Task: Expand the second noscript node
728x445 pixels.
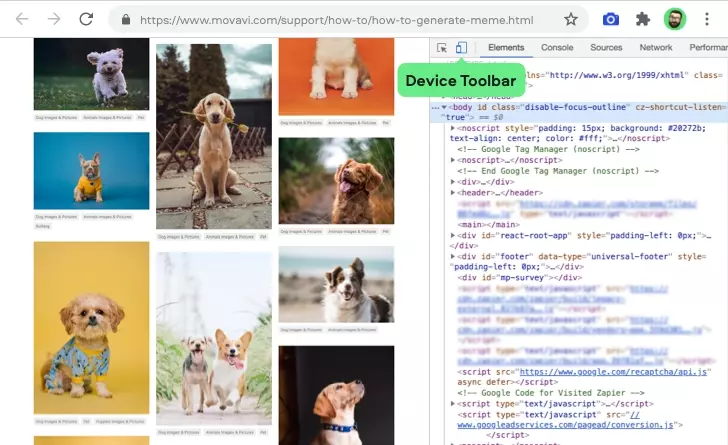Action: pyautogui.click(x=453, y=160)
